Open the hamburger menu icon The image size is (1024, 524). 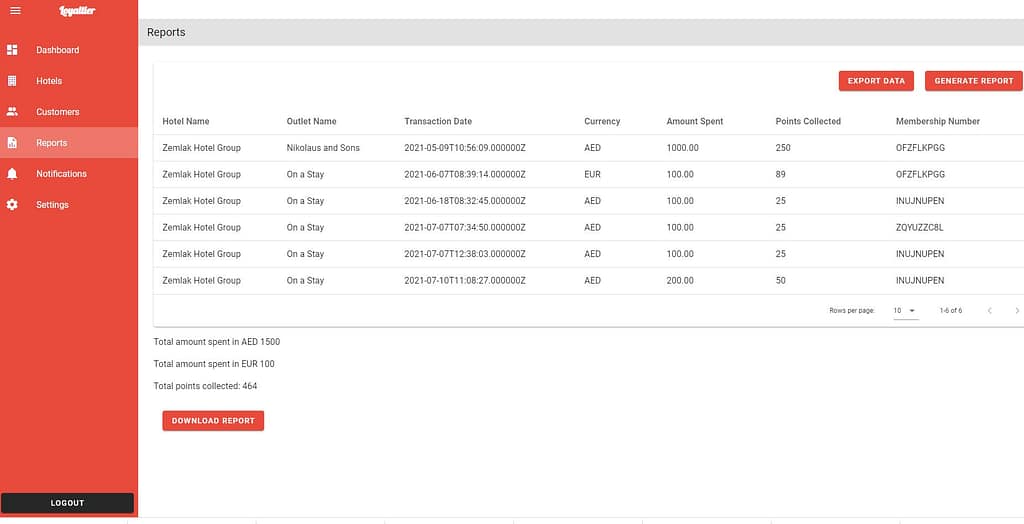[14, 11]
